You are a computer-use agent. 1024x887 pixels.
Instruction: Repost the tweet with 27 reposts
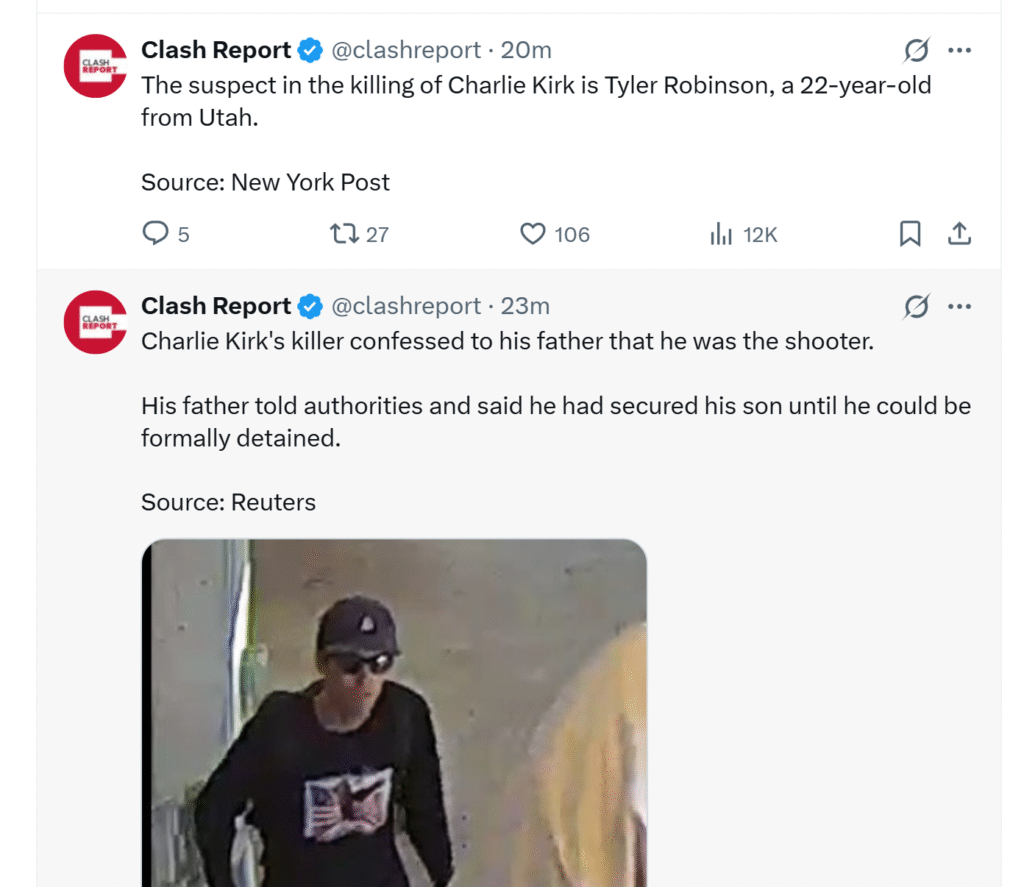pyautogui.click(x=344, y=234)
